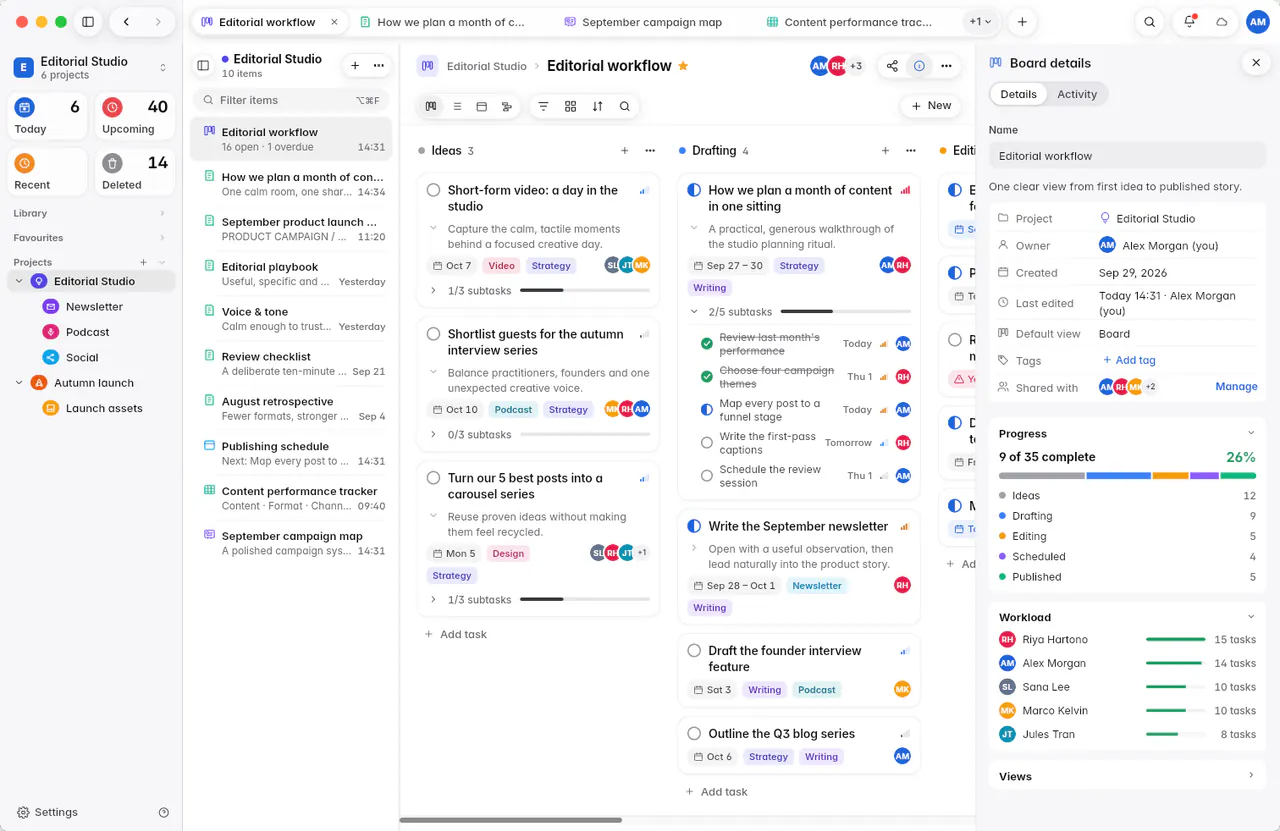Viewport: 1280px width, 831px height.
Task: Click the cloud sync icon
Action: click(1221, 22)
